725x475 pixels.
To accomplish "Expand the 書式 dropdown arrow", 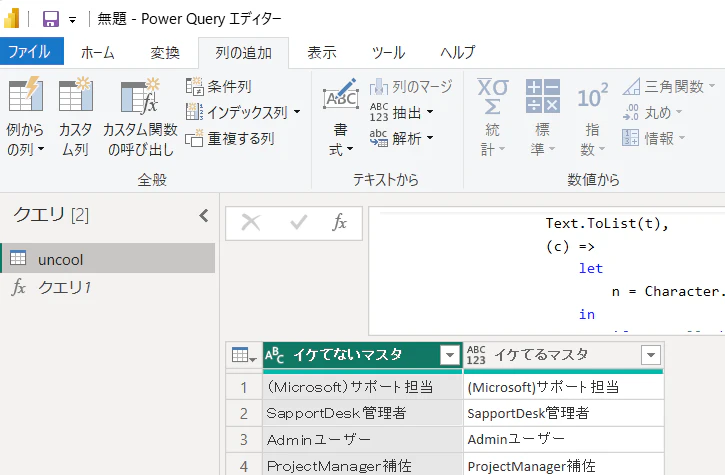I will coord(350,149).
